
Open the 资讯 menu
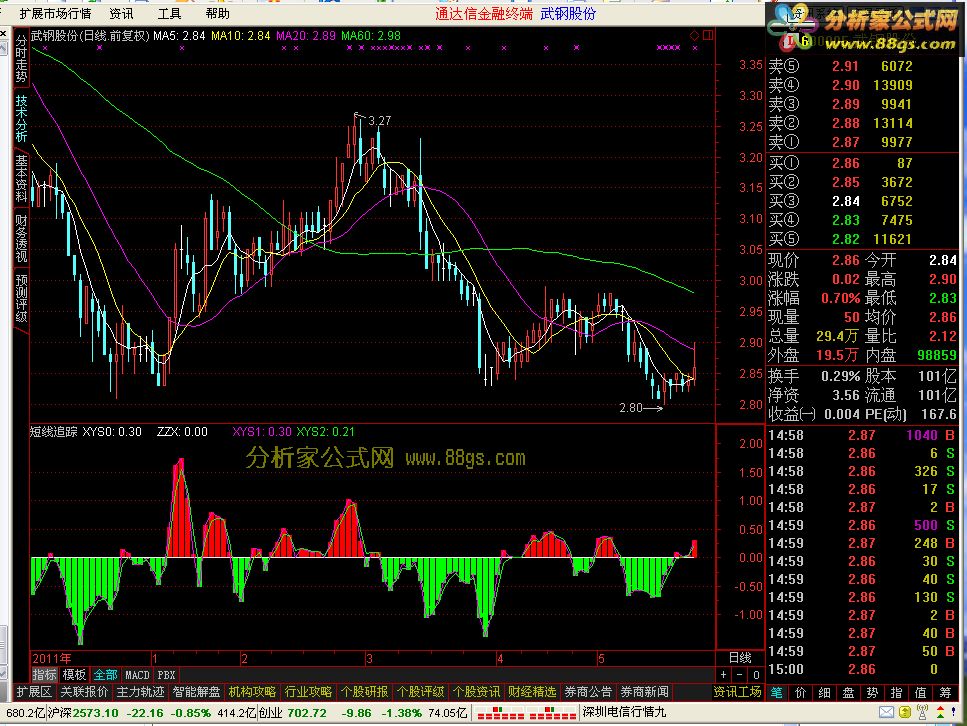tap(121, 13)
